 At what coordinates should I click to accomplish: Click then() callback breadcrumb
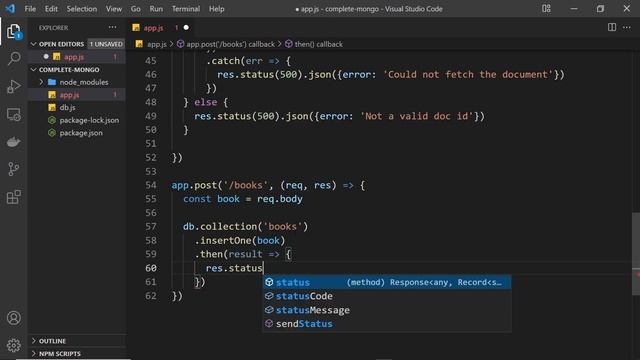(x=314, y=44)
